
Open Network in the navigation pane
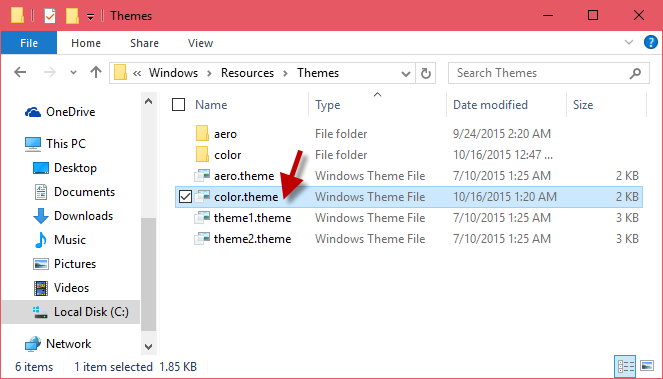pos(58,344)
